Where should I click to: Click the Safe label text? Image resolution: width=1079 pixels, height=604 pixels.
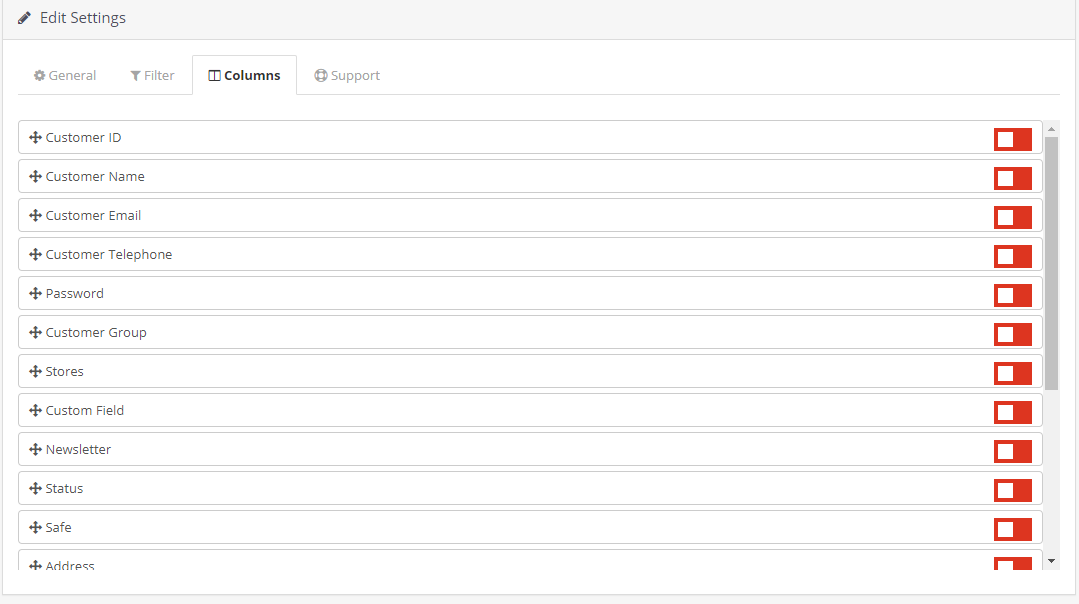(x=58, y=528)
